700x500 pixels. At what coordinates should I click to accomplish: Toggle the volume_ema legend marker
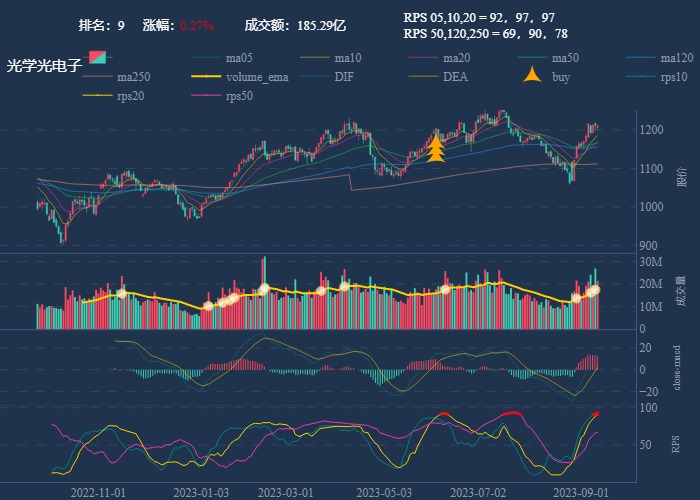205,77
